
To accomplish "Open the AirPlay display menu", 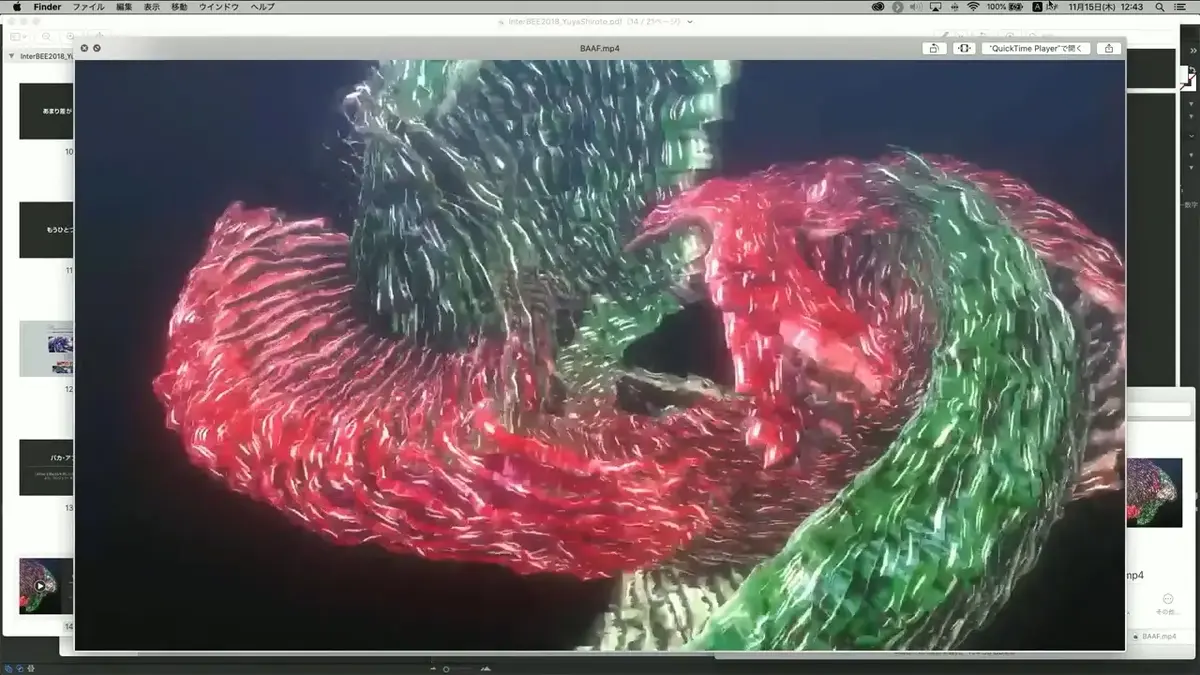I will pyautogui.click(x=935, y=7).
